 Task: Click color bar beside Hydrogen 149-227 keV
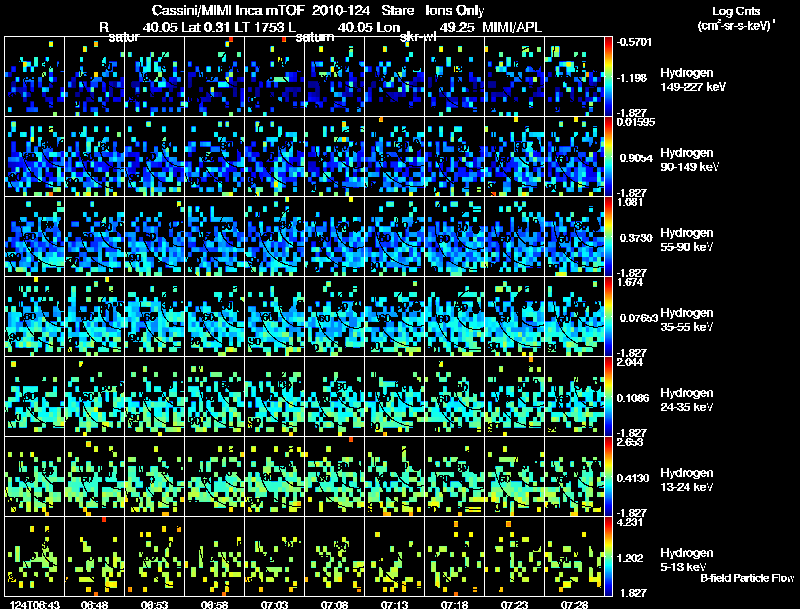click(610, 77)
